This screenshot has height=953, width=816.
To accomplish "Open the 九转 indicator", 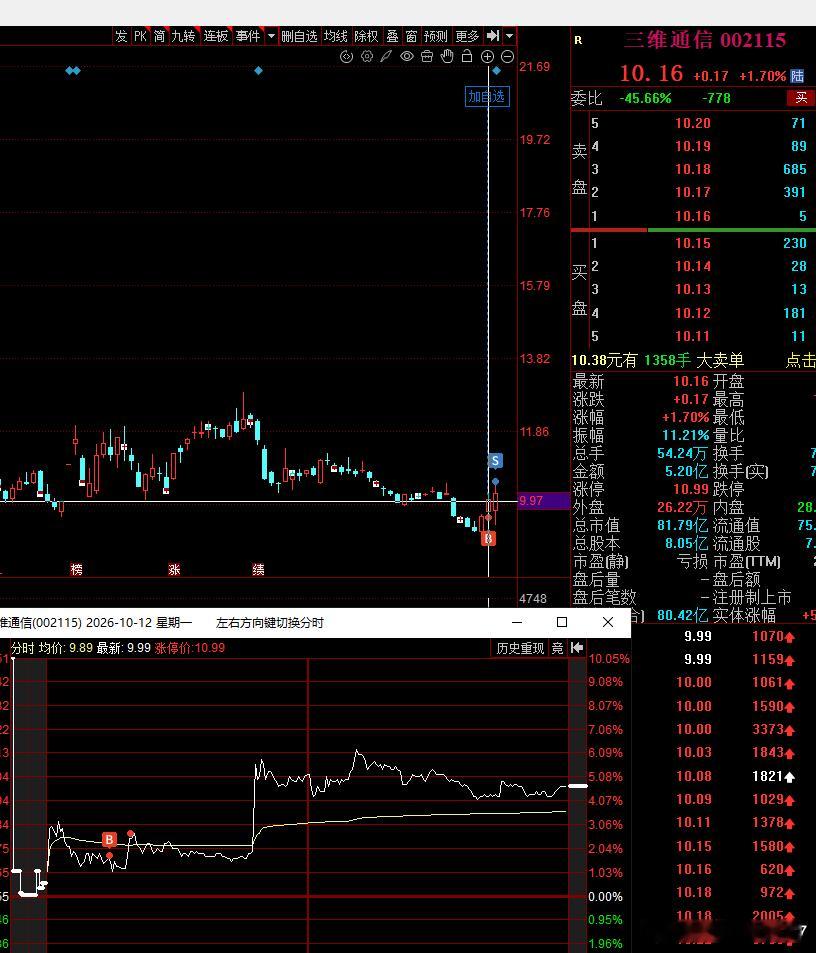I will (x=183, y=36).
